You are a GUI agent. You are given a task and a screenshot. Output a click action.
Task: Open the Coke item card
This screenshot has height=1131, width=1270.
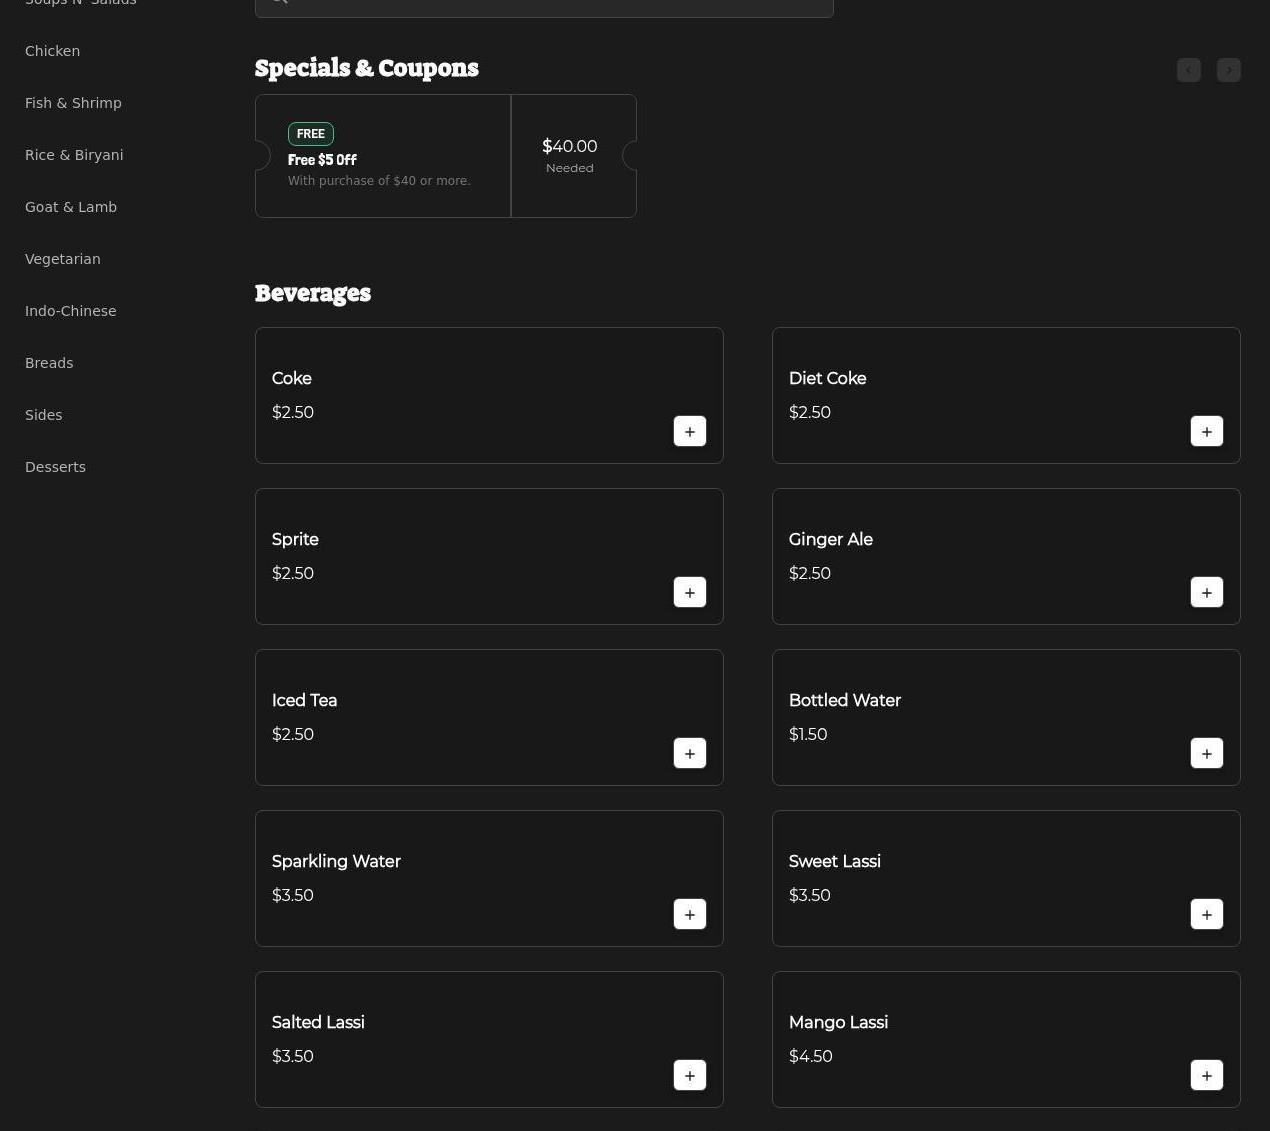click(x=489, y=395)
